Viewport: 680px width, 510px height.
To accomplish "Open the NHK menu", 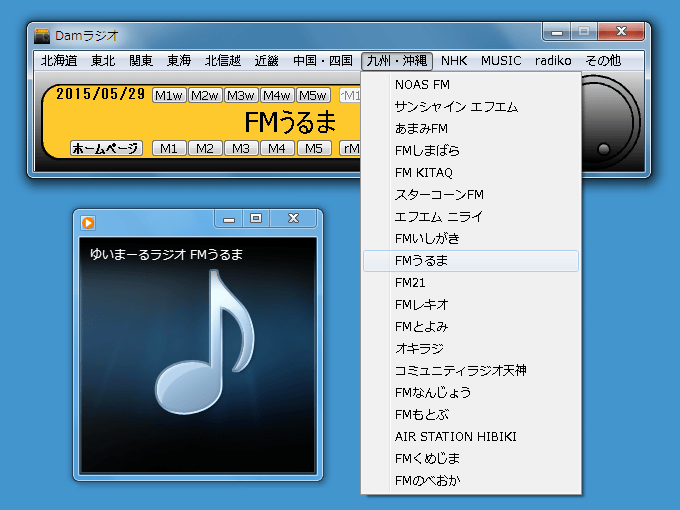I will (x=454, y=61).
